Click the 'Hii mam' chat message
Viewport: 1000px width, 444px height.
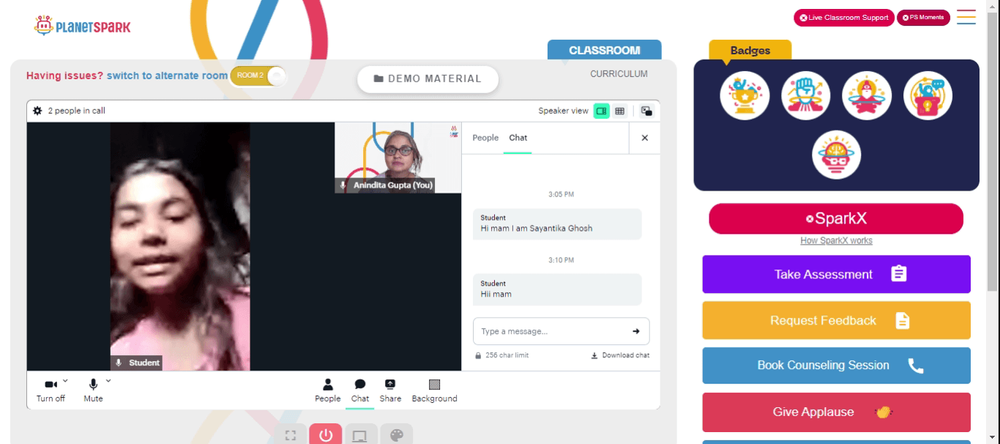point(557,290)
